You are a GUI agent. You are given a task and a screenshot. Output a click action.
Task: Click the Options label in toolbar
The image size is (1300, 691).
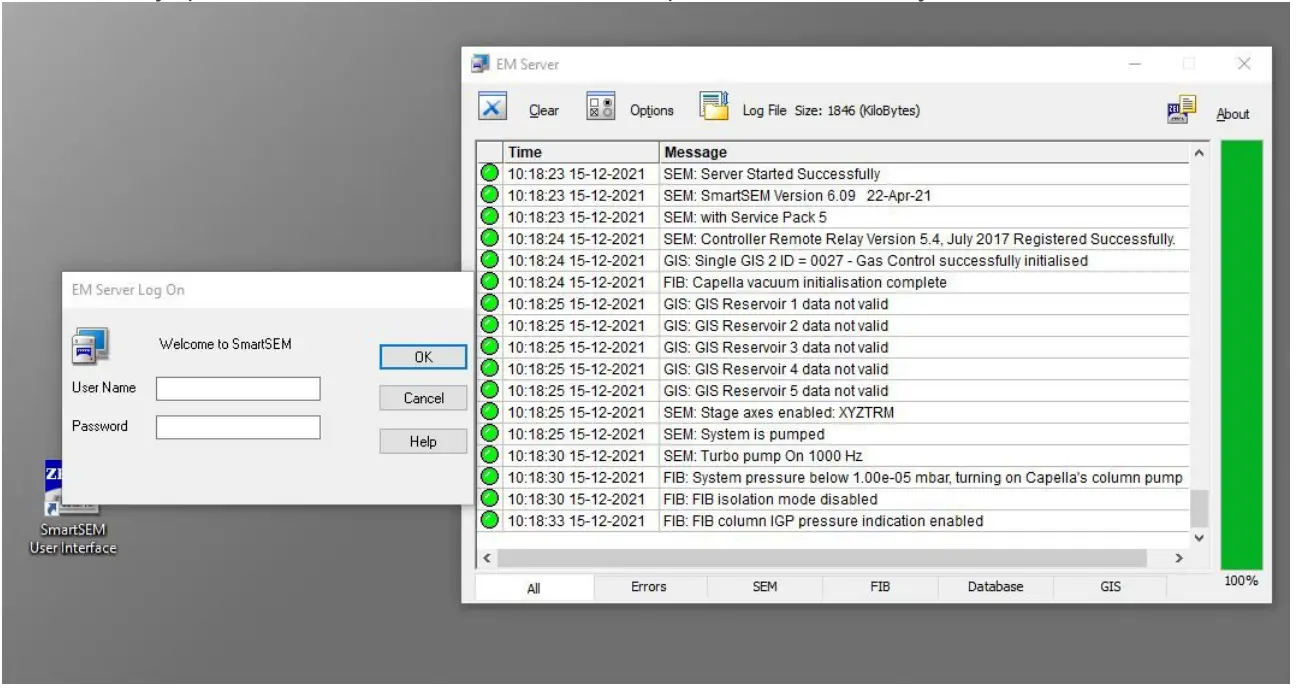pos(652,111)
